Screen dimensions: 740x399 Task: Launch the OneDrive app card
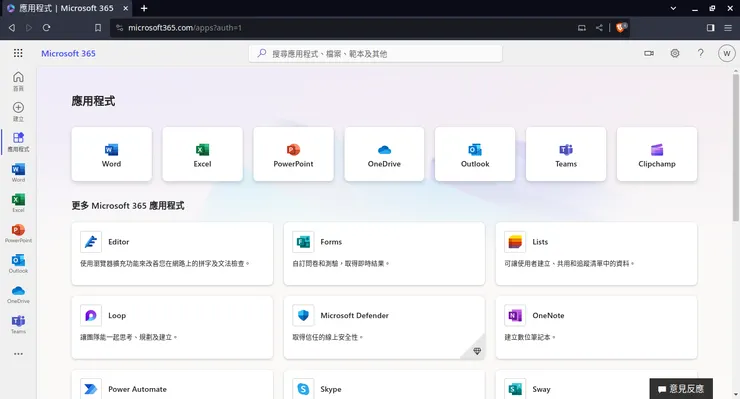pyautogui.click(x=384, y=154)
